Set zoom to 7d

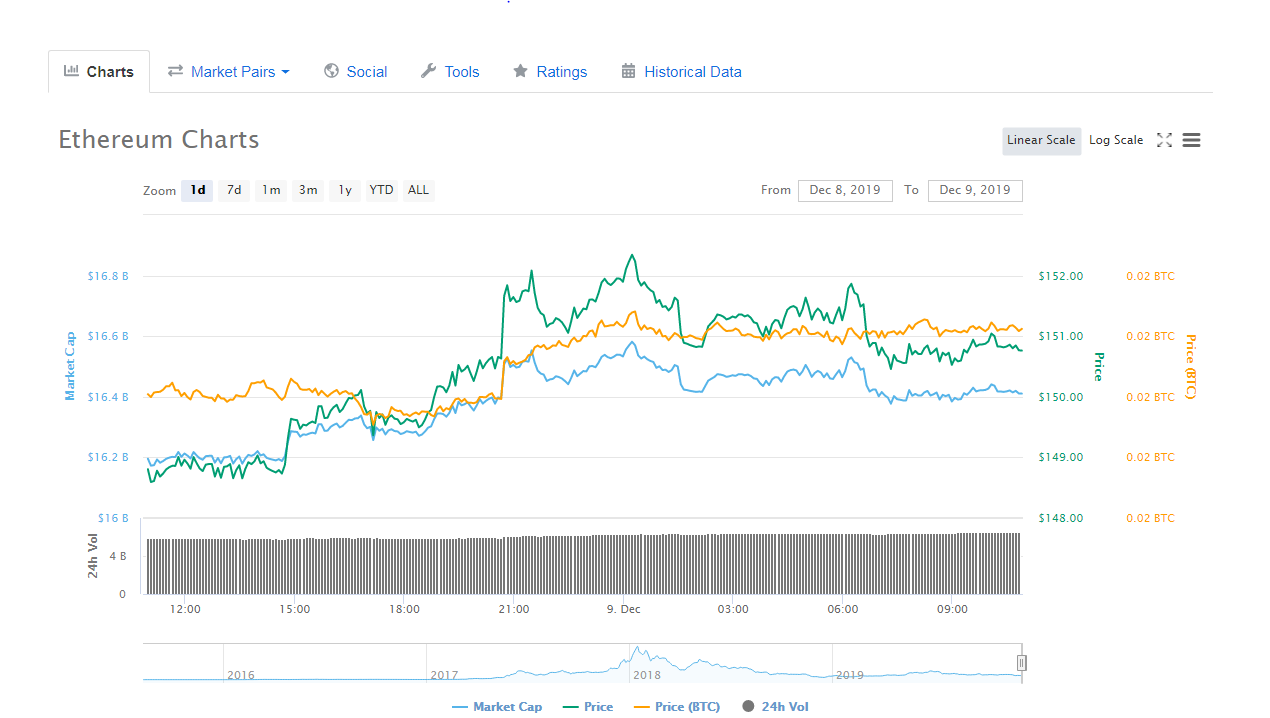[x=234, y=190]
